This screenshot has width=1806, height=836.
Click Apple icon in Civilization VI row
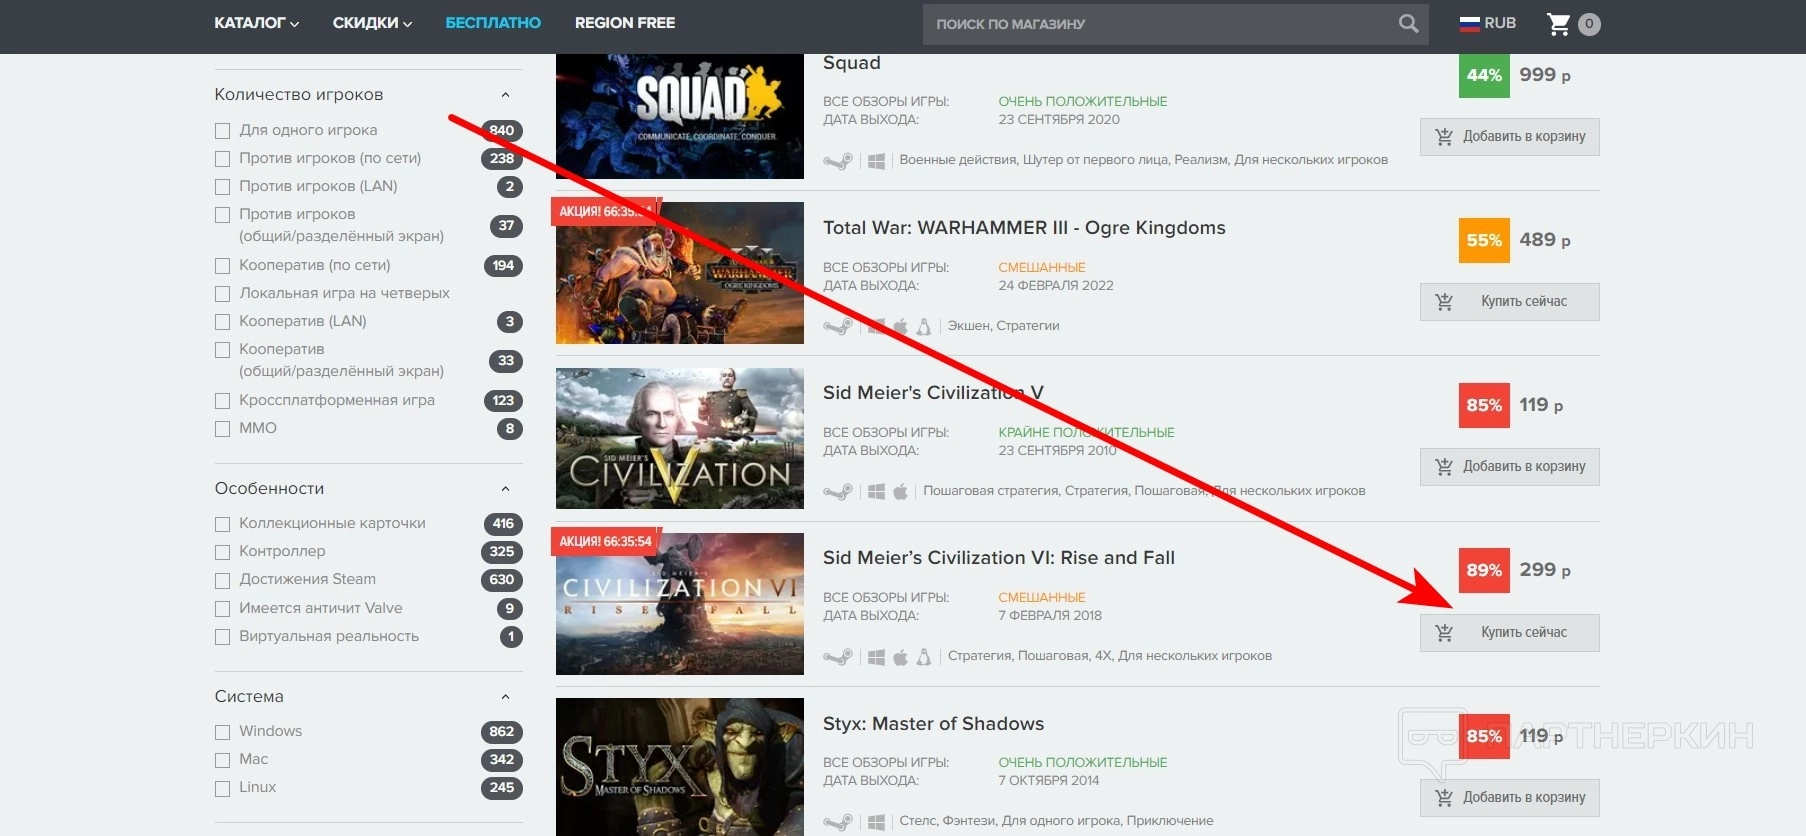900,657
